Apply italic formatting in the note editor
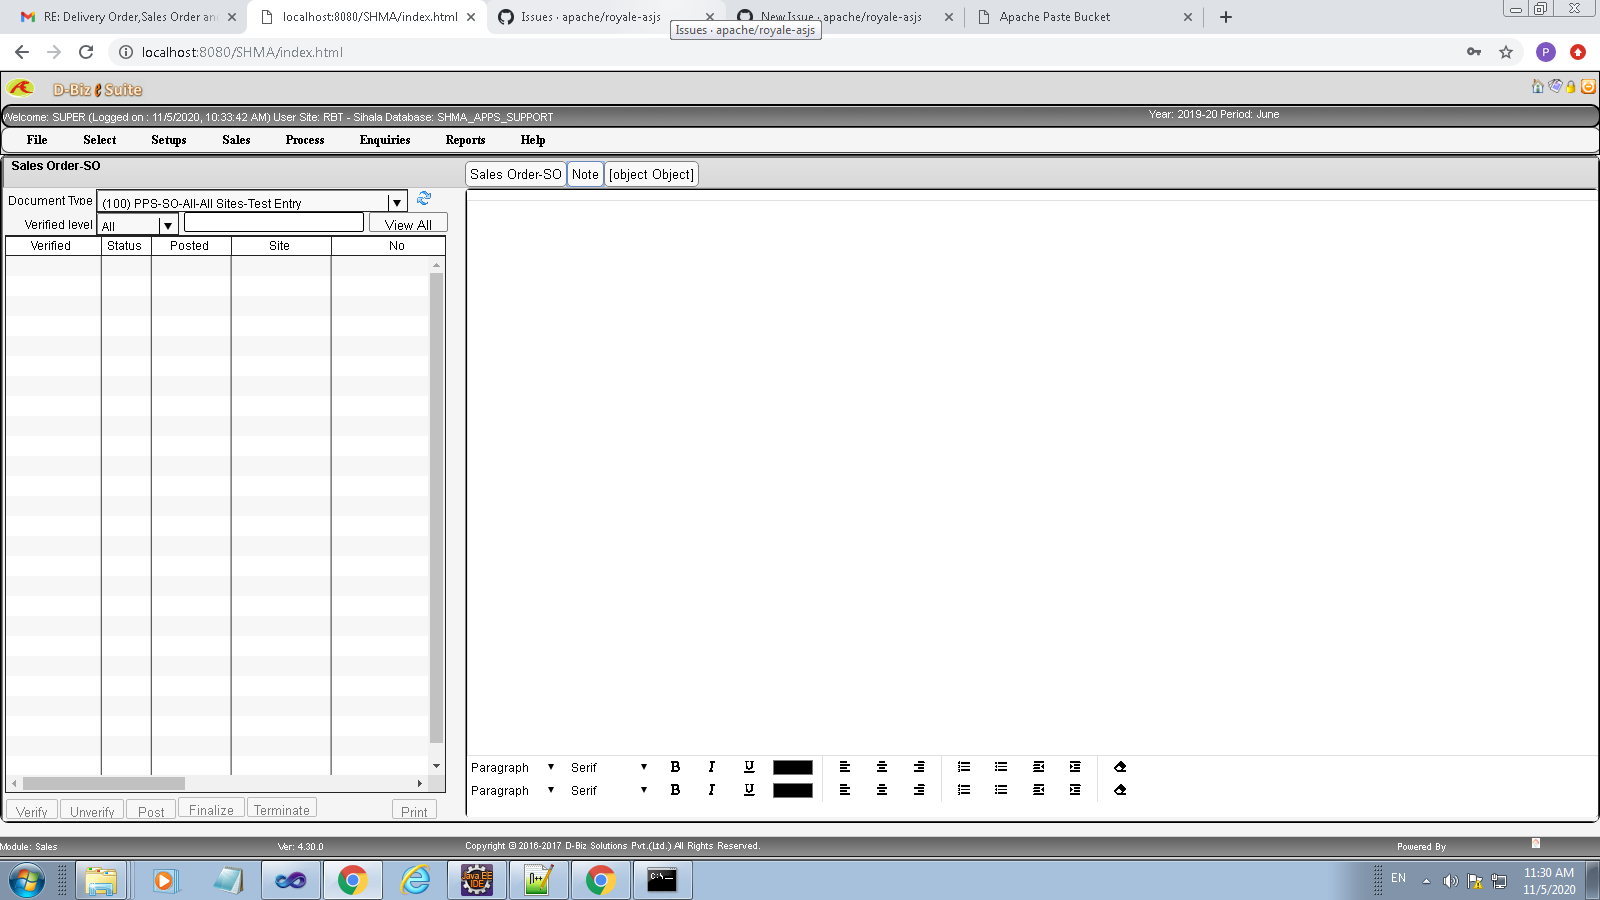Image resolution: width=1600 pixels, height=900 pixels. coord(711,767)
